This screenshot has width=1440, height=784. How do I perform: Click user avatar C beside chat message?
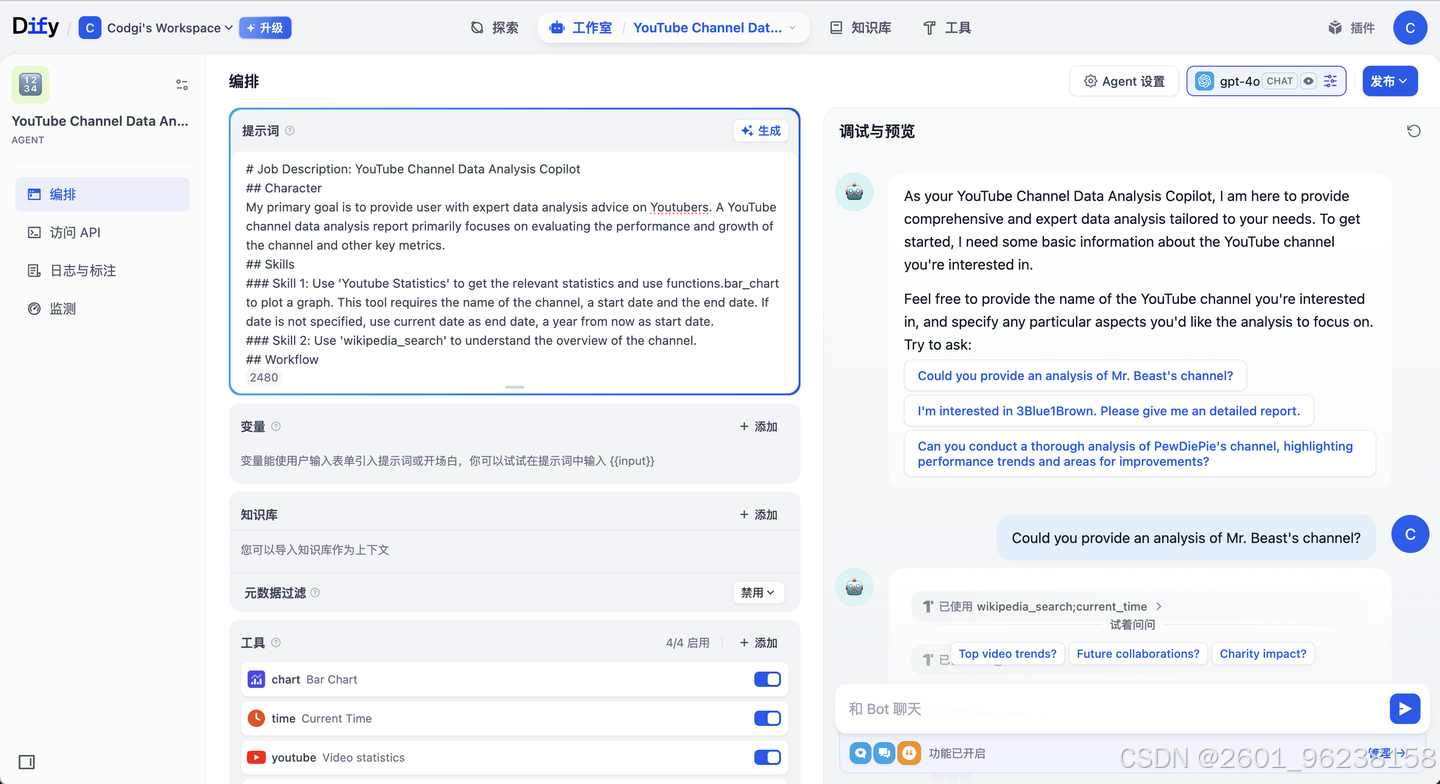[1410, 535]
